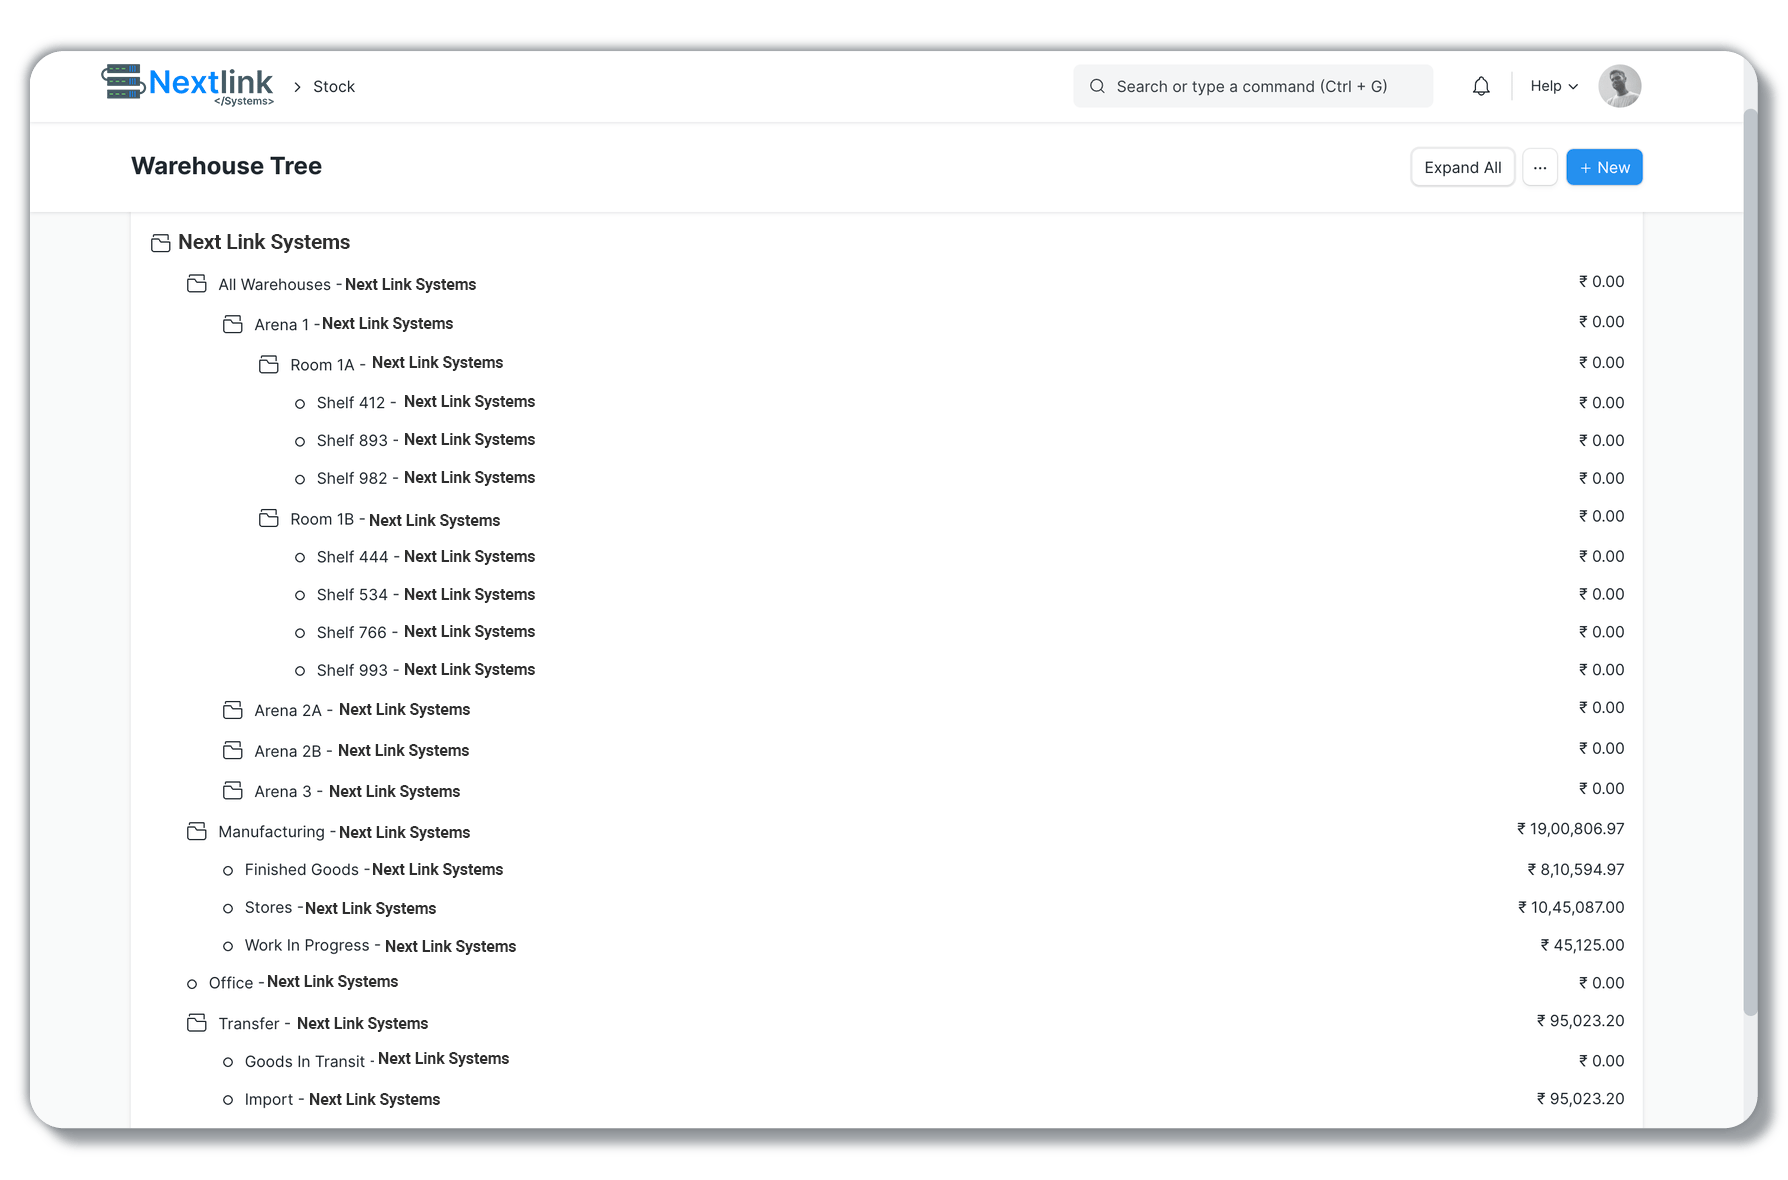The width and height of the screenshot is (1788, 1180).
Task: Click the vertical page scrollbar
Action: pos(1750,560)
